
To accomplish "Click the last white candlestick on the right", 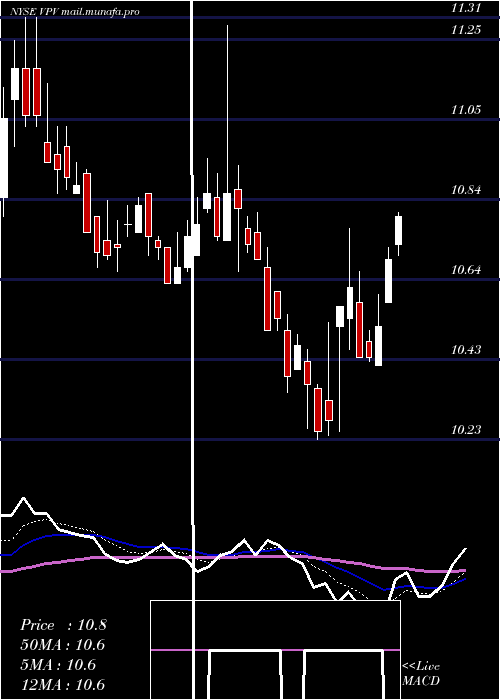I will (399, 230).
